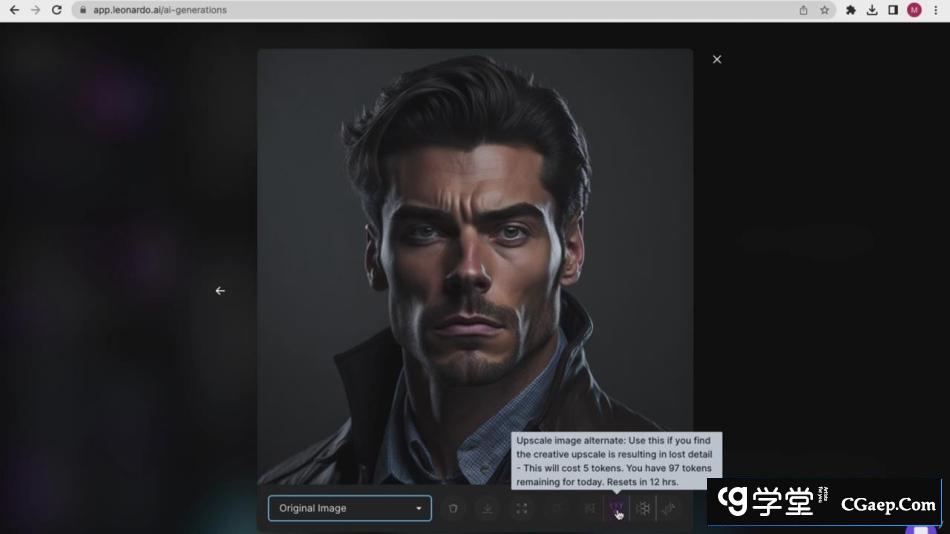The width and height of the screenshot is (950, 534).
Task: Click the dimmed icon left of upscale alternate
Action: point(589,509)
